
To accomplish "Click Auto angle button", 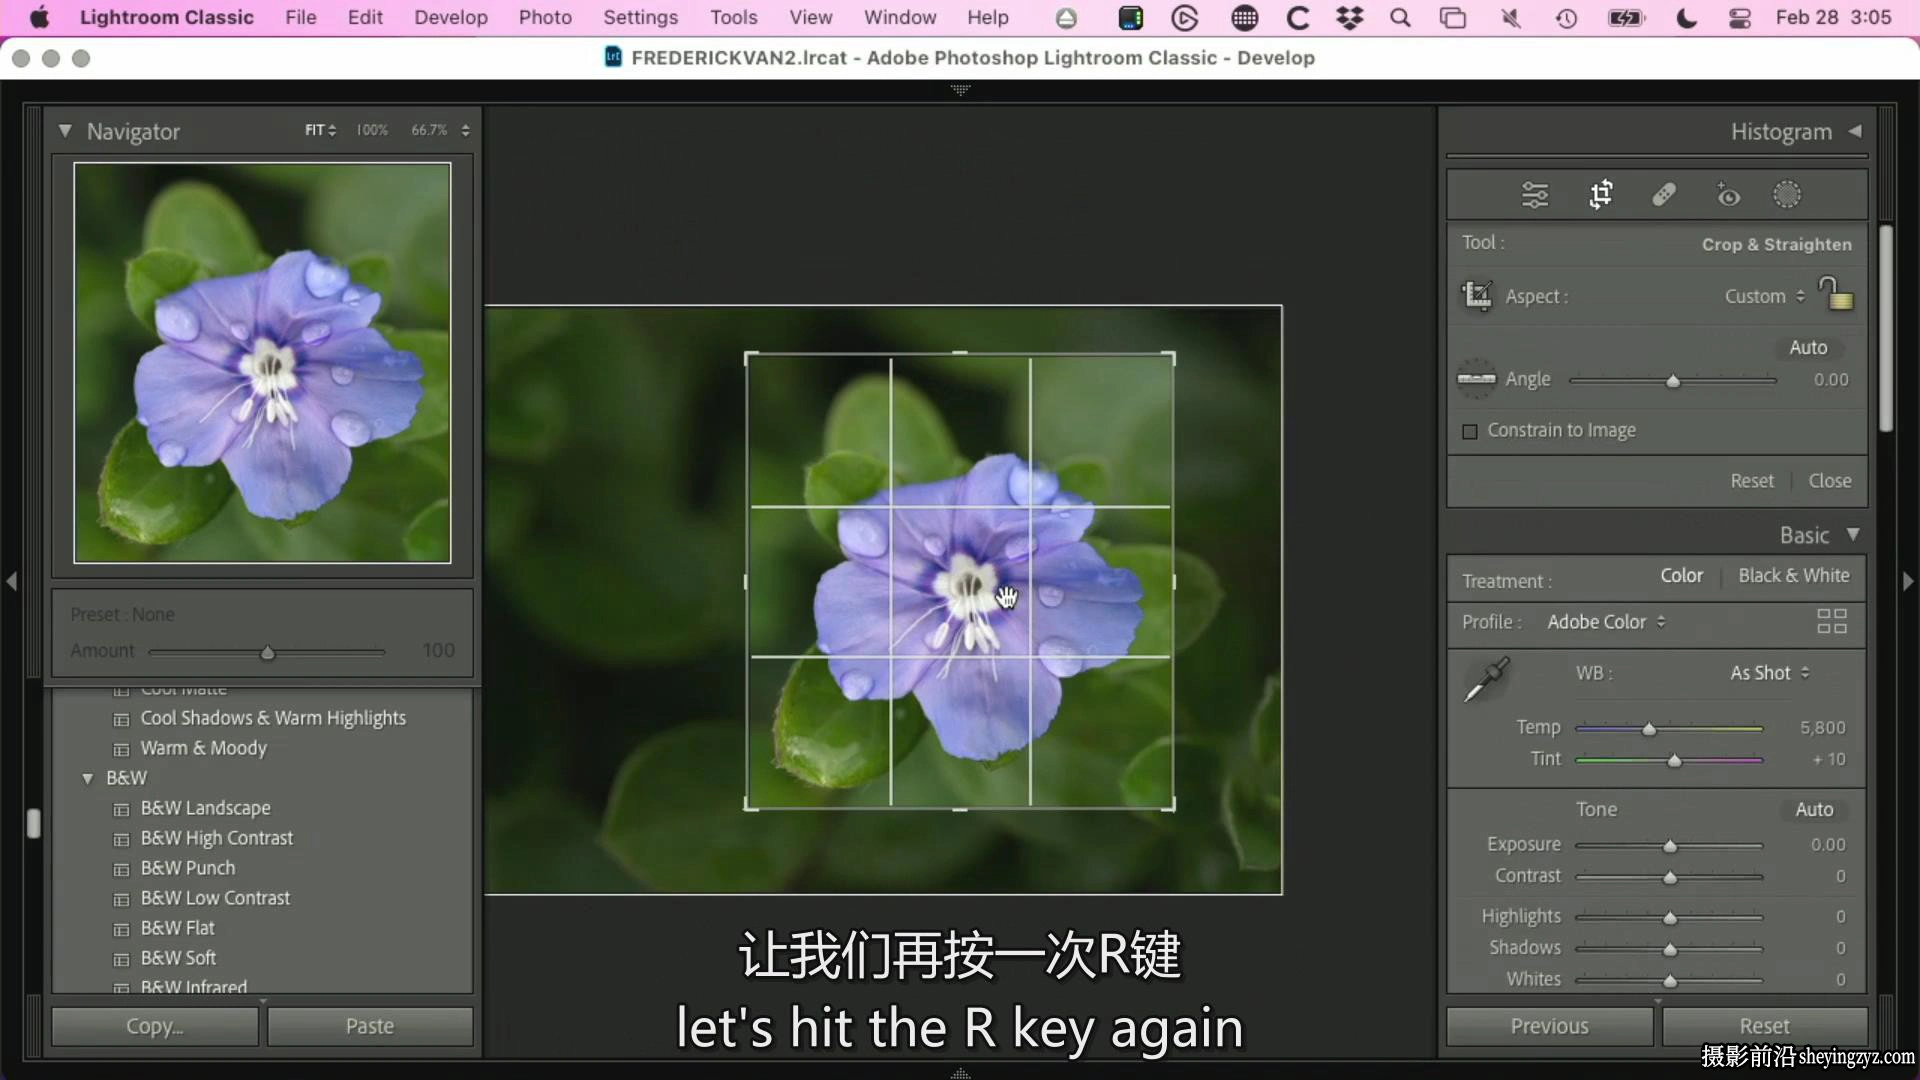I will pyautogui.click(x=1808, y=347).
